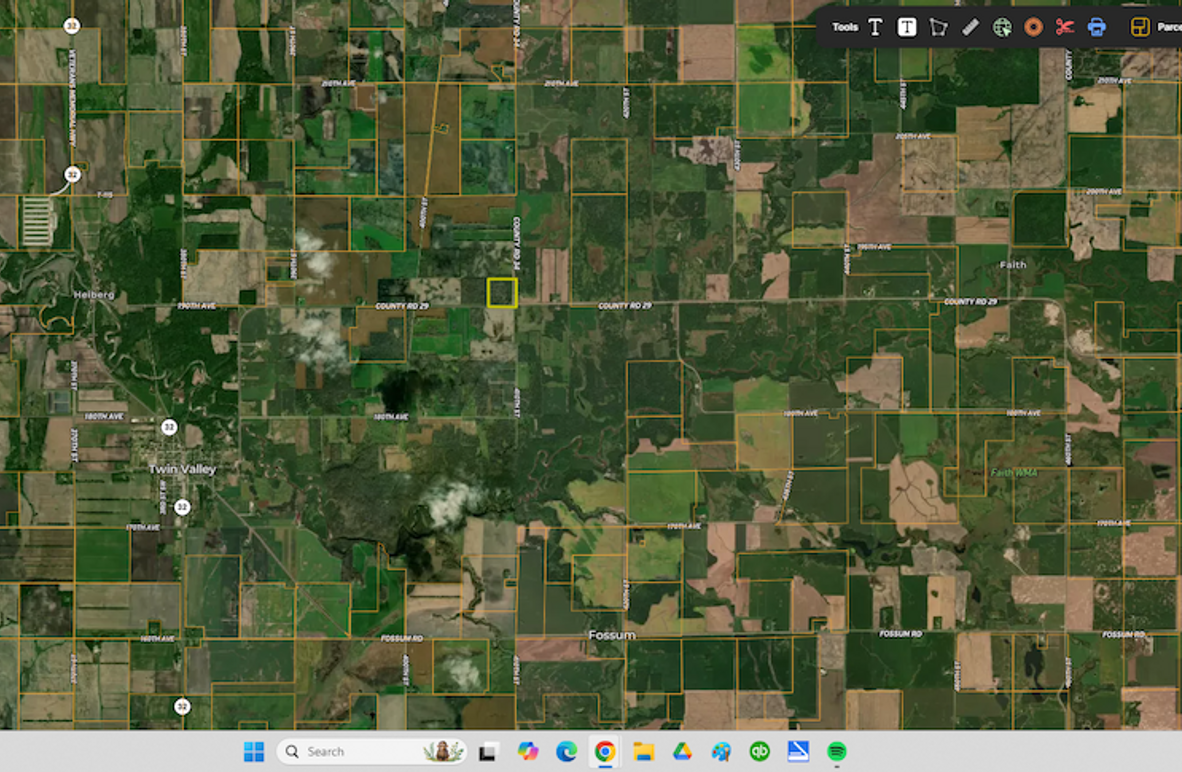Open Spotify from the taskbar
The image size is (1182, 772).
pos(837,751)
